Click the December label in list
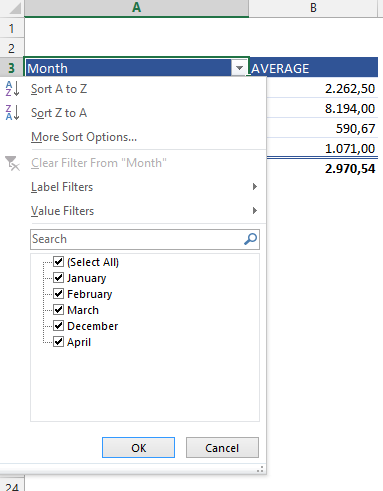The width and height of the screenshot is (383, 491). (93, 326)
